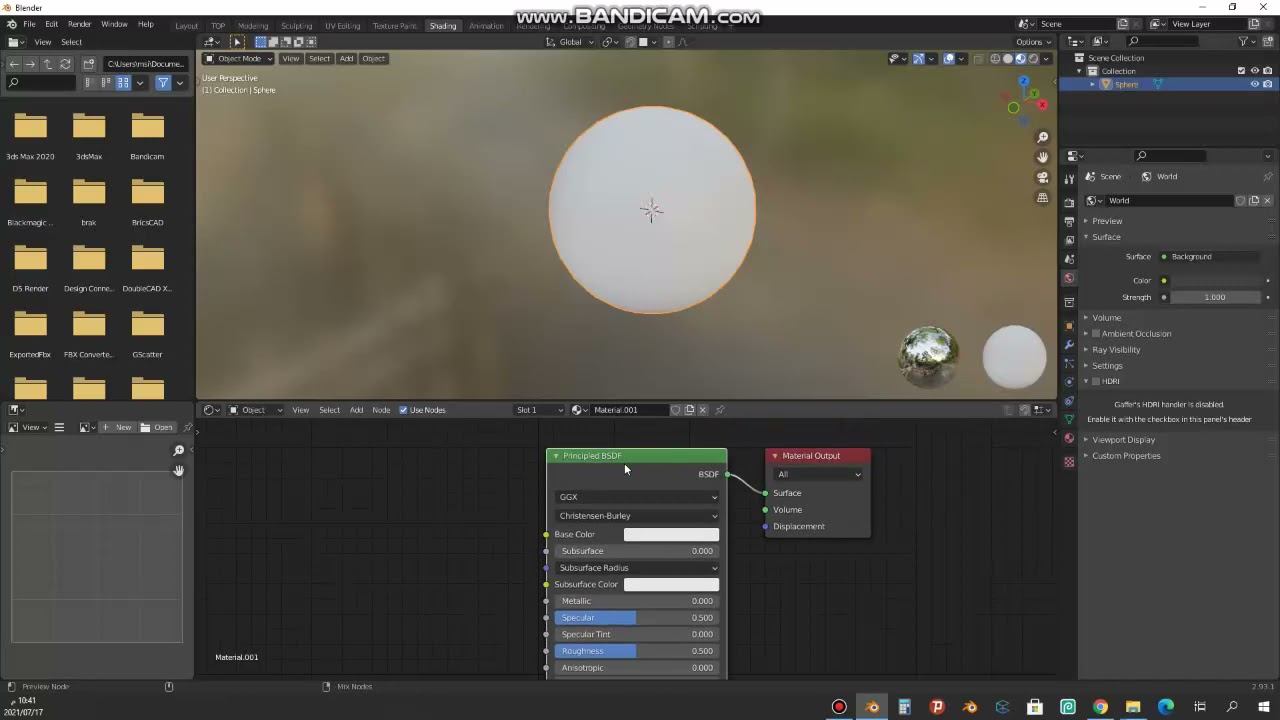Image resolution: width=1280 pixels, height=720 pixels.
Task: Hide Collection via eye icon
Action: tap(1255, 71)
